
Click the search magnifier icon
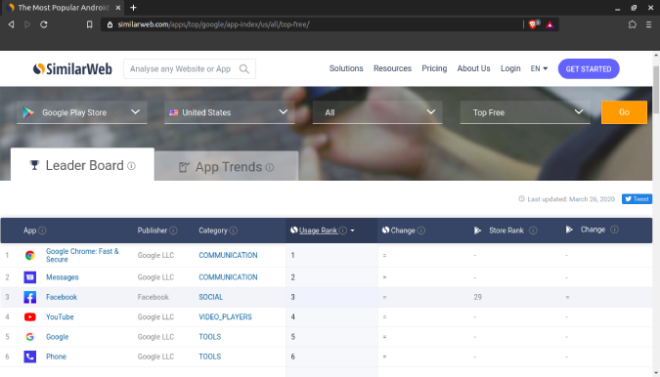(244, 69)
